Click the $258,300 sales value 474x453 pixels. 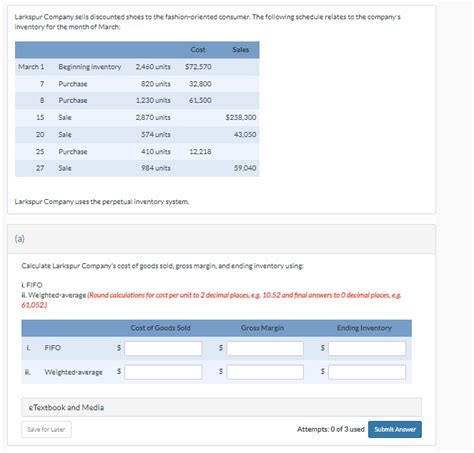241,117
